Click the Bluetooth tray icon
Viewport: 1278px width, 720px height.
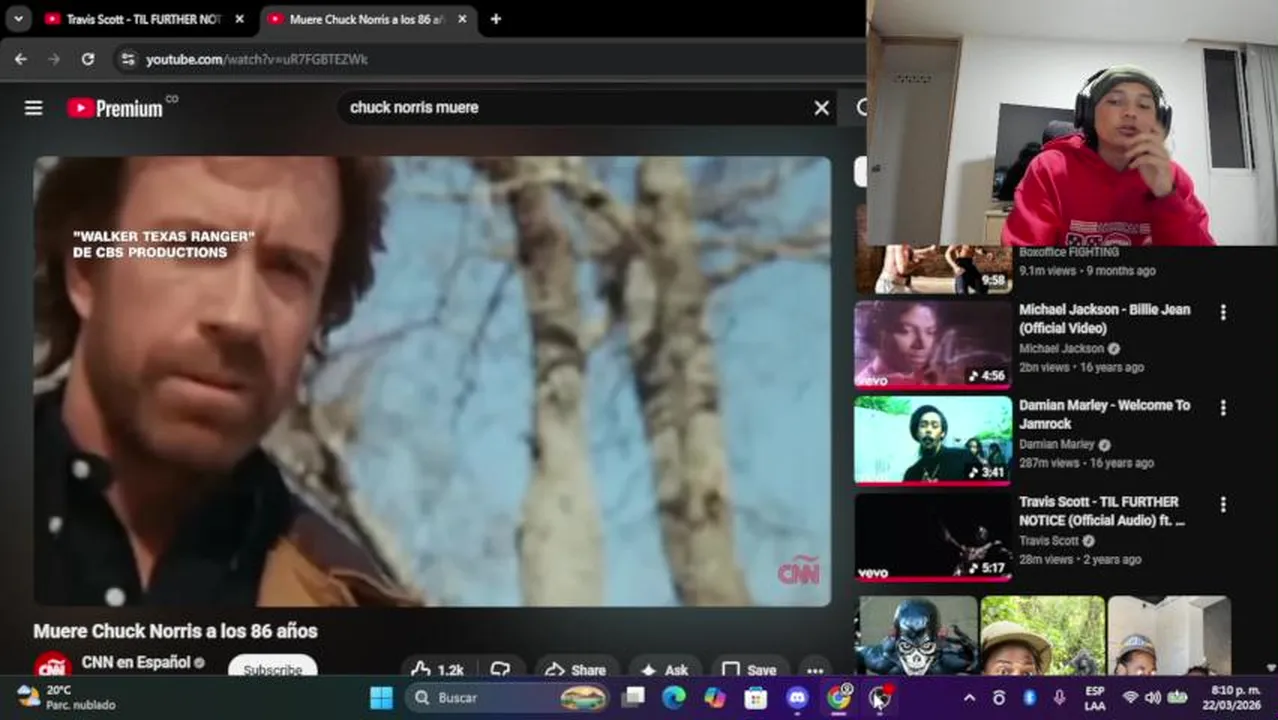pos(1029,697)
